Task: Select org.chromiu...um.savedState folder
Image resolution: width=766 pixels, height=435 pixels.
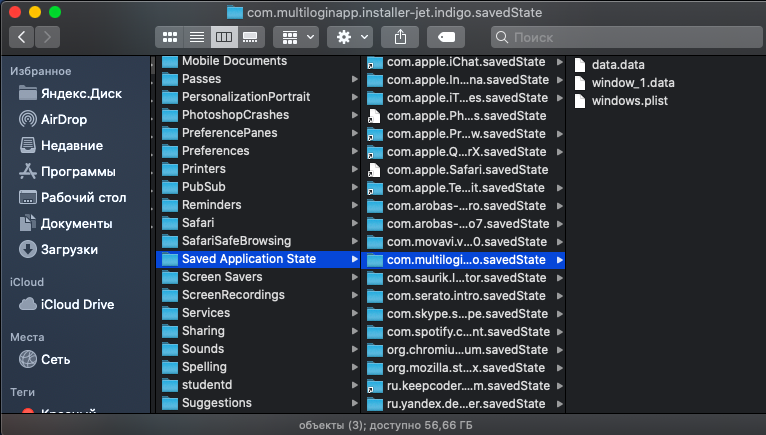Action: (x=464, y=350)
